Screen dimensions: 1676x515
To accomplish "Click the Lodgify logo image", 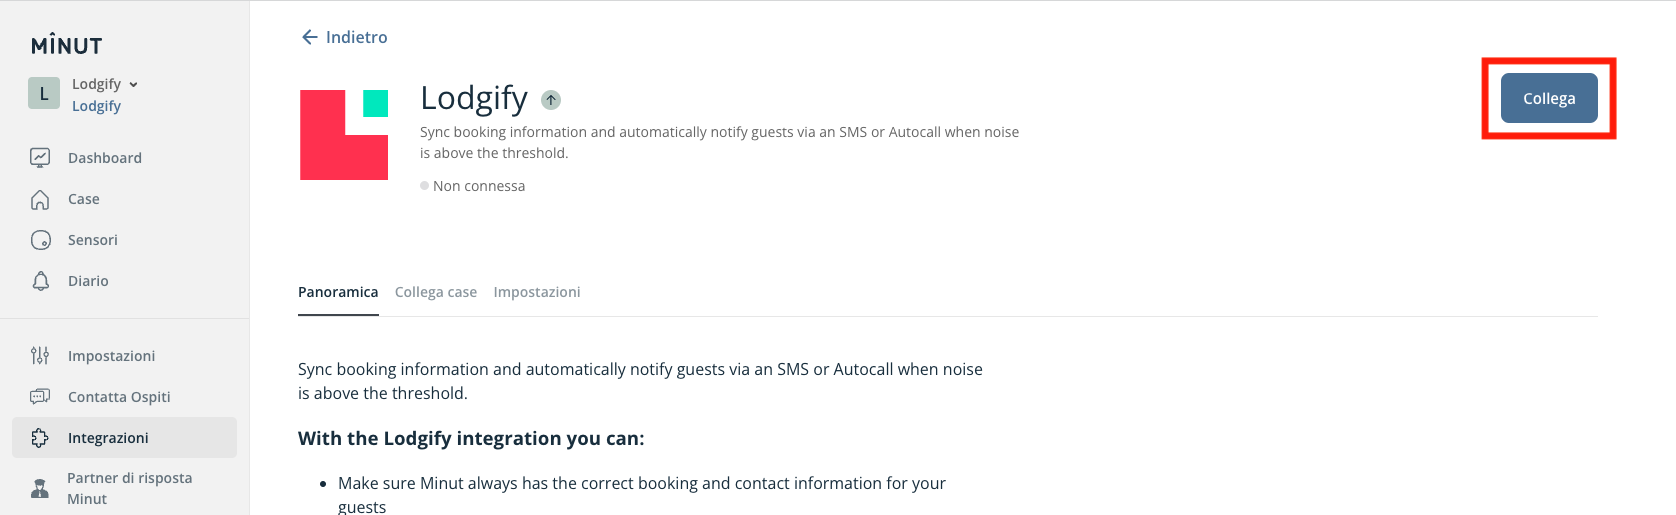I will [x=344, y=135].
